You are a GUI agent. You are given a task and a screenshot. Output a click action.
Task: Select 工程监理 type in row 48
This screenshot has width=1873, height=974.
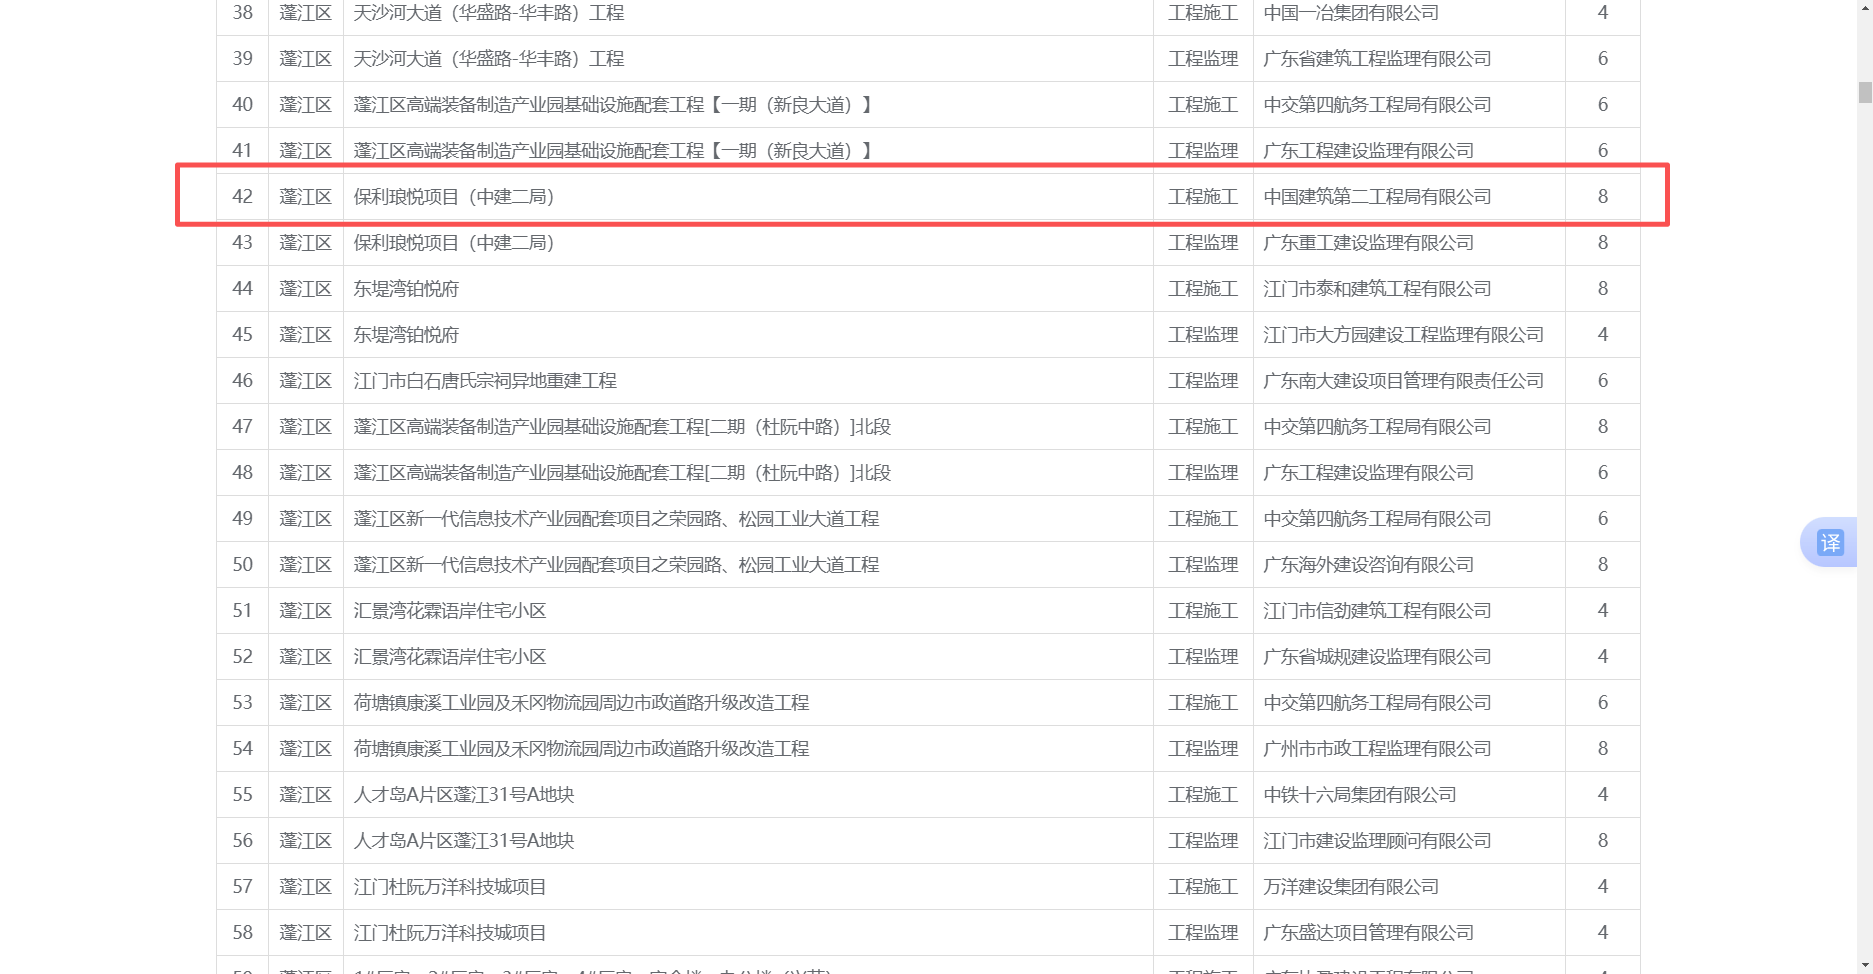(1203, 473)
